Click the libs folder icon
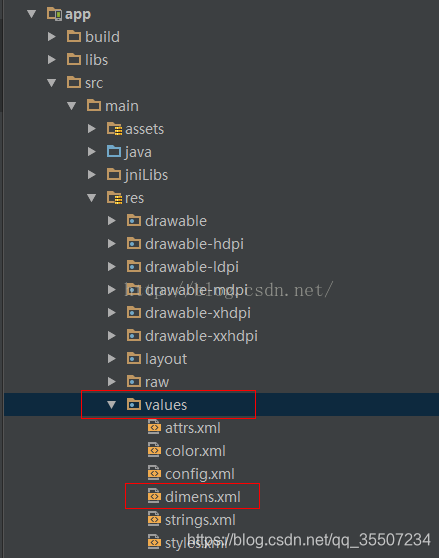Viewport: 441px width, 559px height. click(x=74, y=59)
